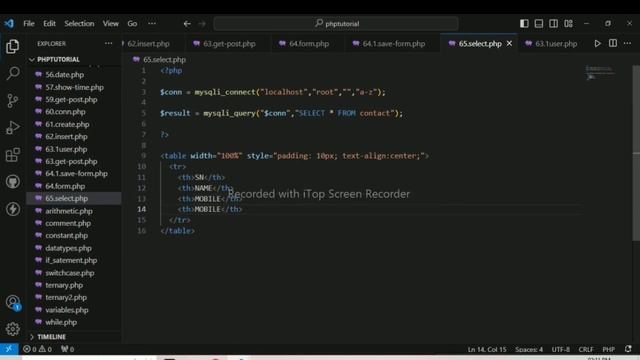Expand the TIMELINE section
This screenshot has width=640, height=360.
(x=51, y=337)
